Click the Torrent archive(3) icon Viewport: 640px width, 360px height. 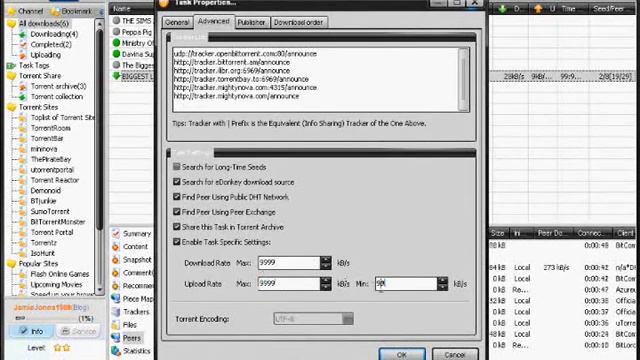[23, 87]
